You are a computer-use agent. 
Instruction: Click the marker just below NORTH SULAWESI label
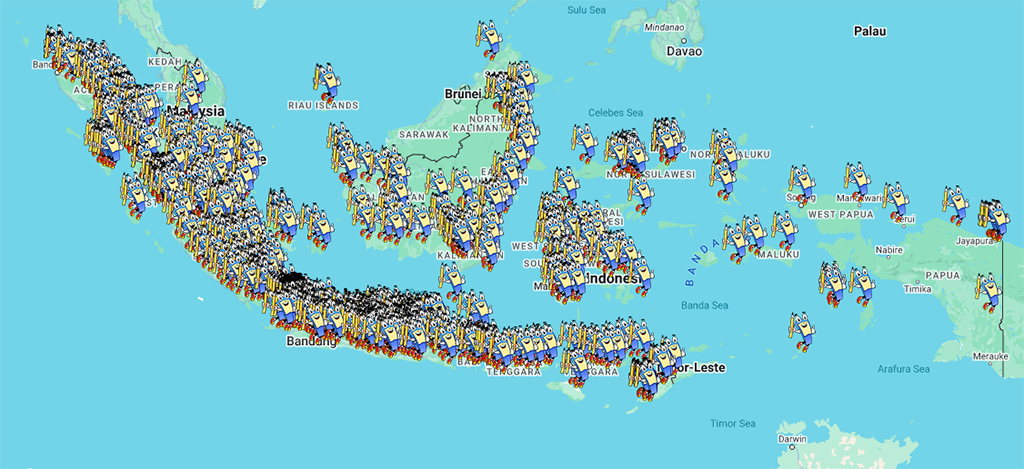(641, 195)
